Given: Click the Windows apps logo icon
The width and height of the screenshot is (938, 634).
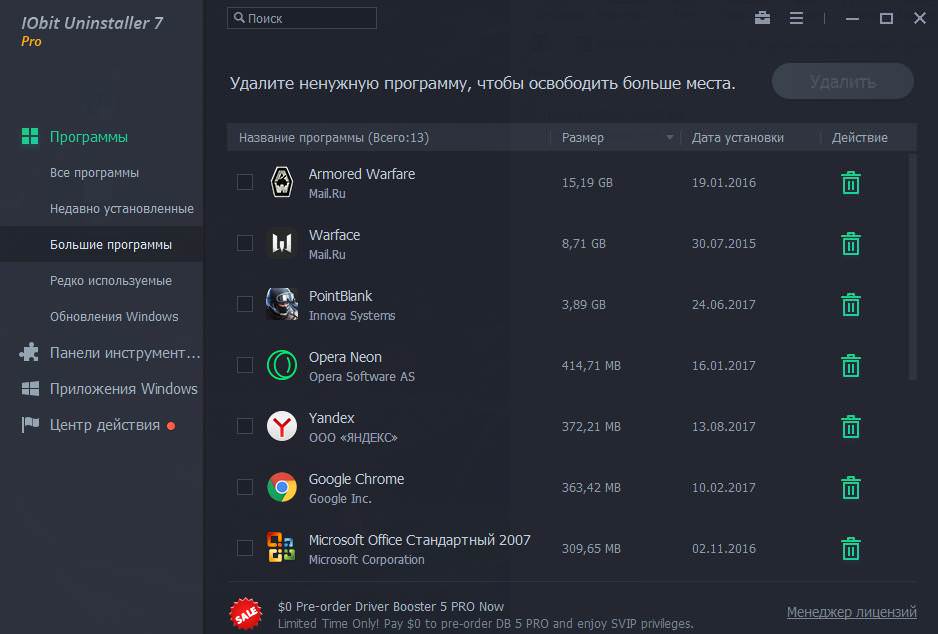Looking at the screenshot, I should pyautogui.click(x=30, y=389).
